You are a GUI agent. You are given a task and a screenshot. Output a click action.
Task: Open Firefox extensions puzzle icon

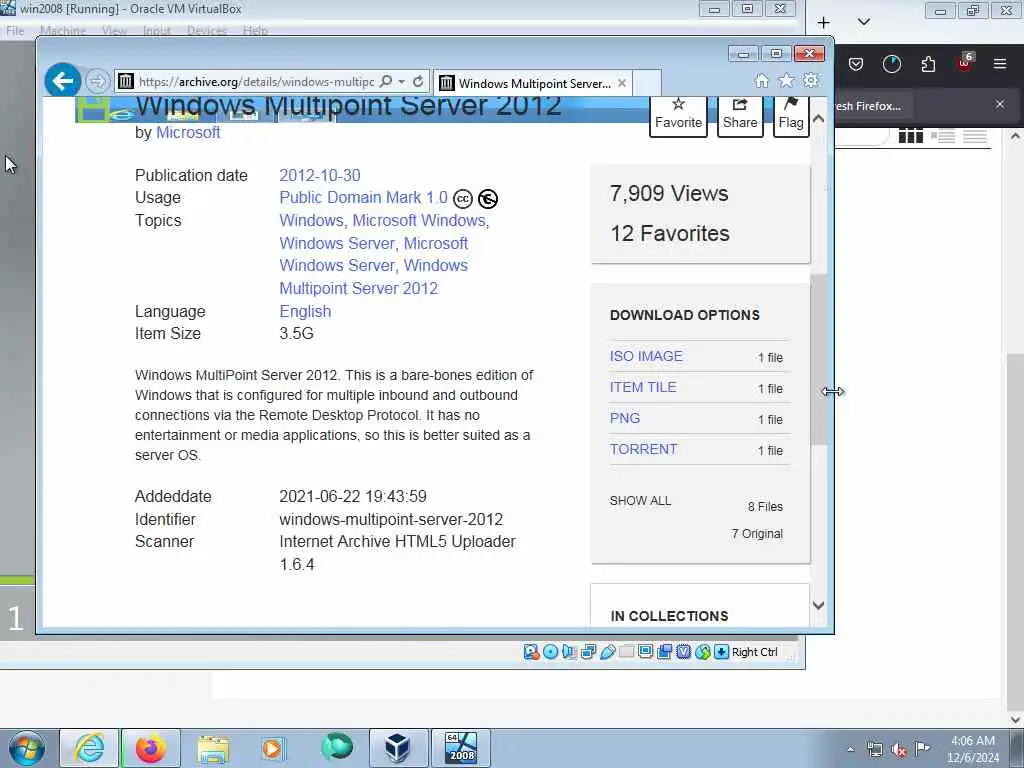[928, 64]
